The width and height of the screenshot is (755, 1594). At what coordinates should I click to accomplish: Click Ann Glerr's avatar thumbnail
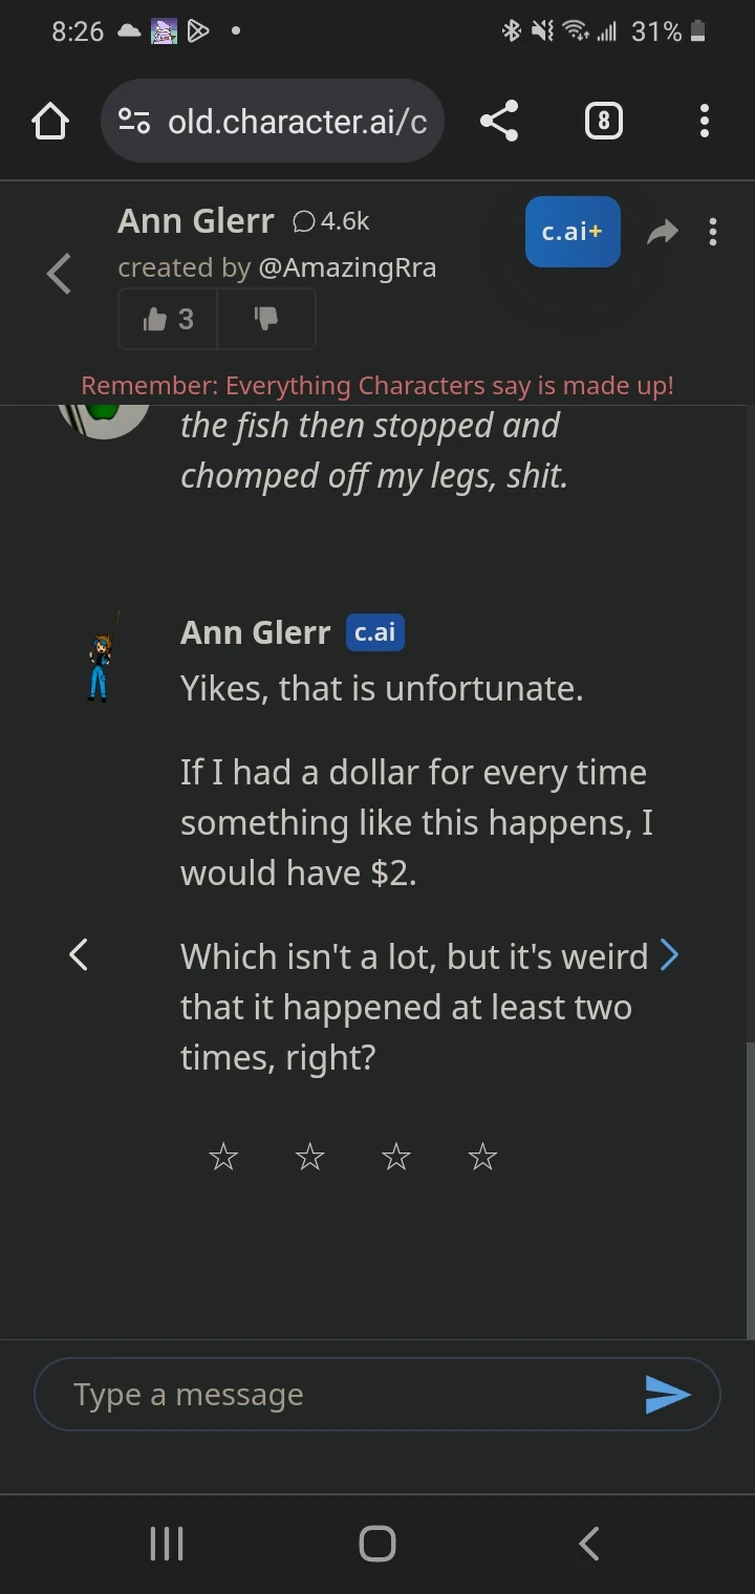coord(101,657)
